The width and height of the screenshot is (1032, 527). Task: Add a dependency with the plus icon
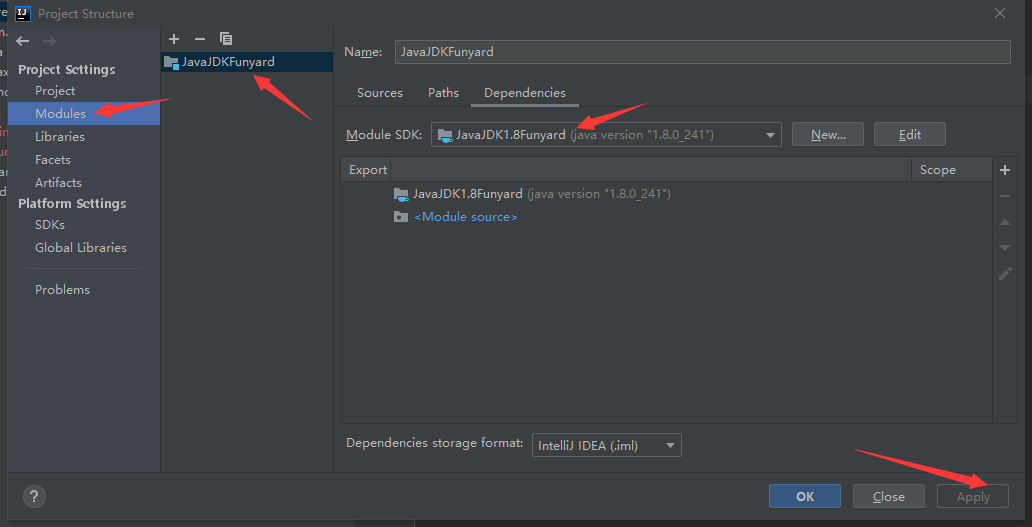pyautogui.click(x=1005, y=170)
